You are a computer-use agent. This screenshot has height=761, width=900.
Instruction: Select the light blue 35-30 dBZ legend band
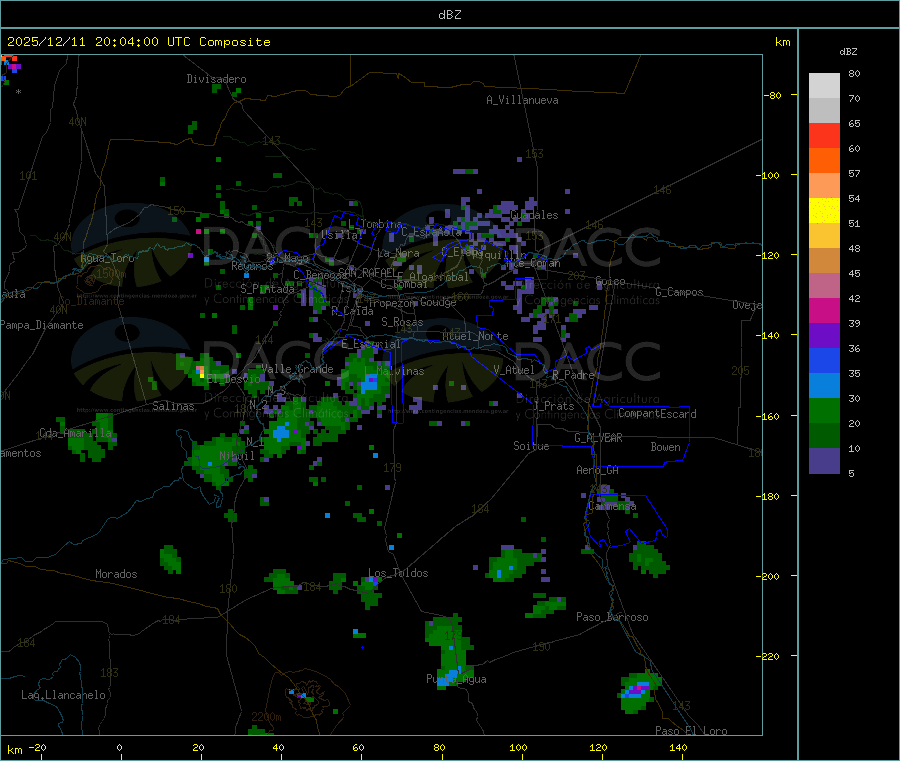pyautogui.click(x=824, y=386)
